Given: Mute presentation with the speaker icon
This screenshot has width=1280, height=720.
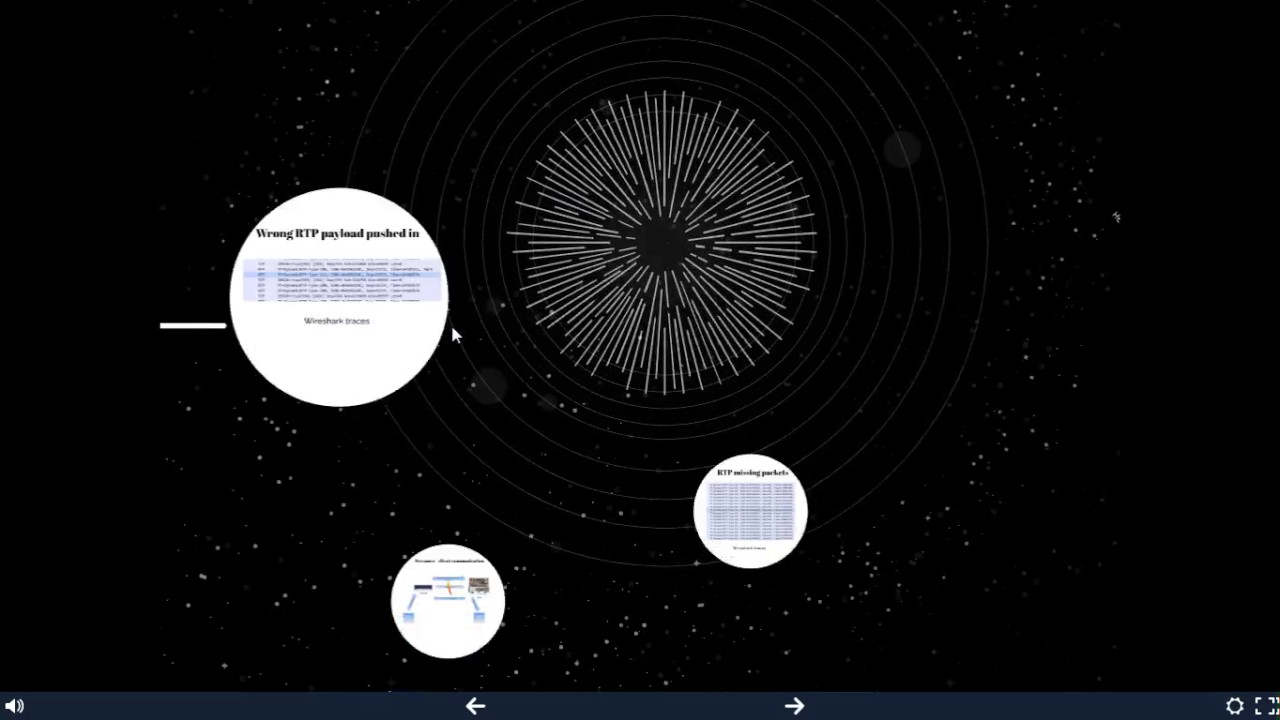Looking at the screenshot, I should [x=14, y=706].
